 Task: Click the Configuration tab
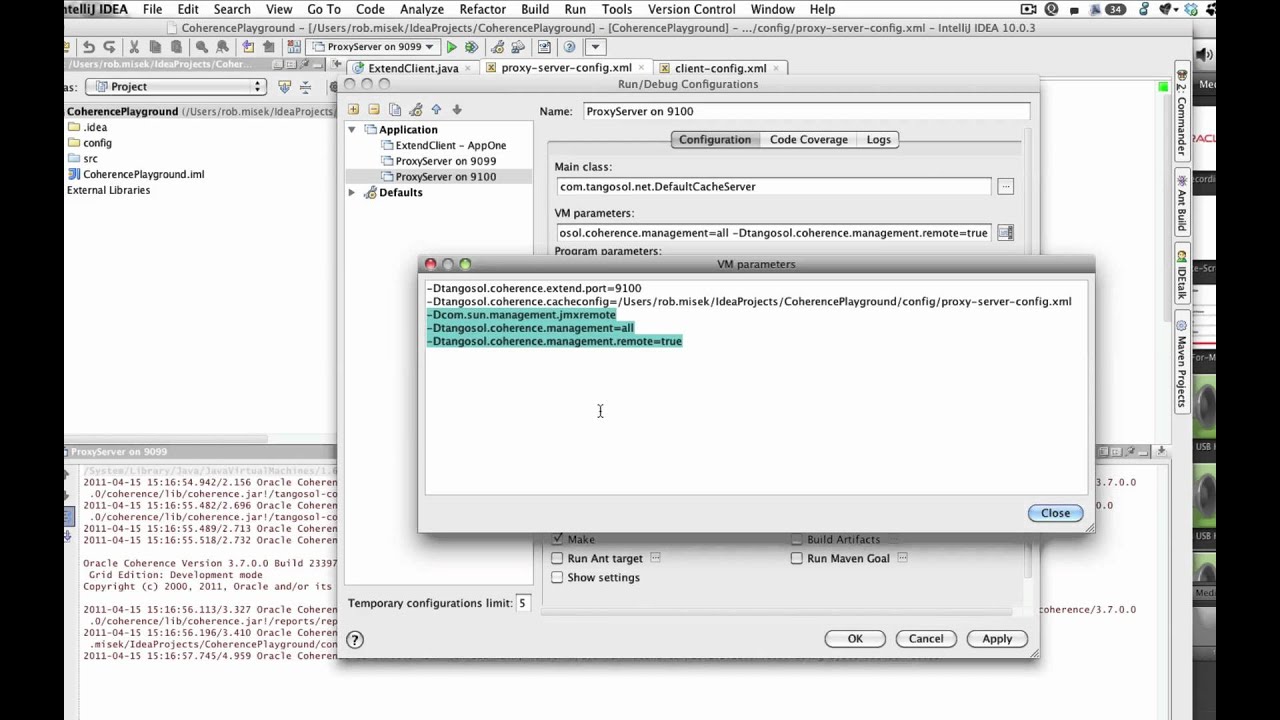pos(714,140)
